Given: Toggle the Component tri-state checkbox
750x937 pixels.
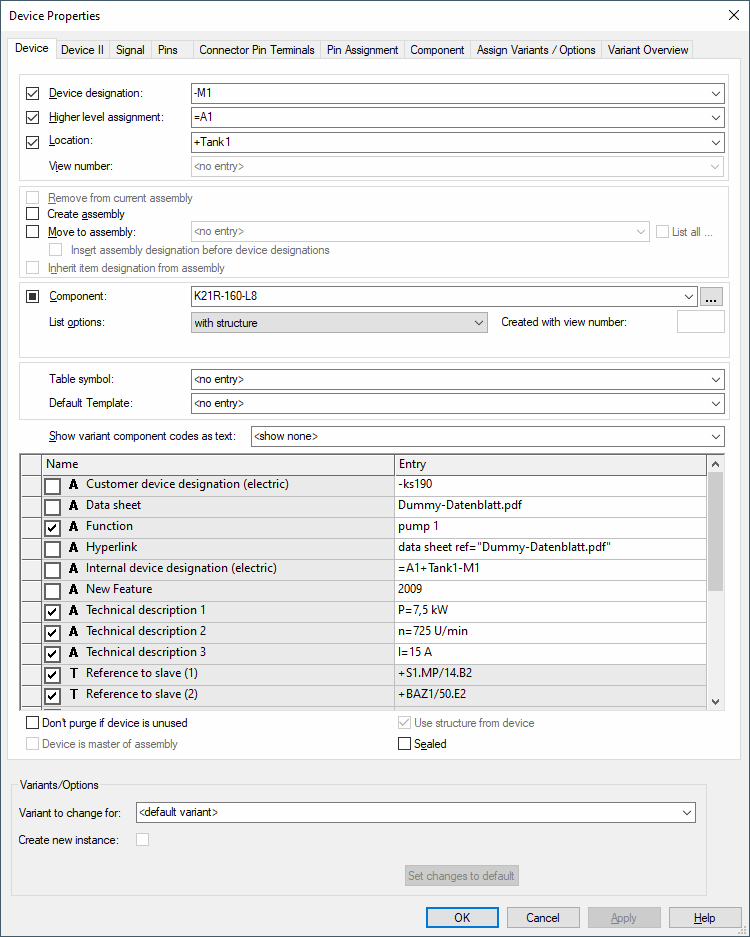Looking at the screenshot, I should click(33, 296).
